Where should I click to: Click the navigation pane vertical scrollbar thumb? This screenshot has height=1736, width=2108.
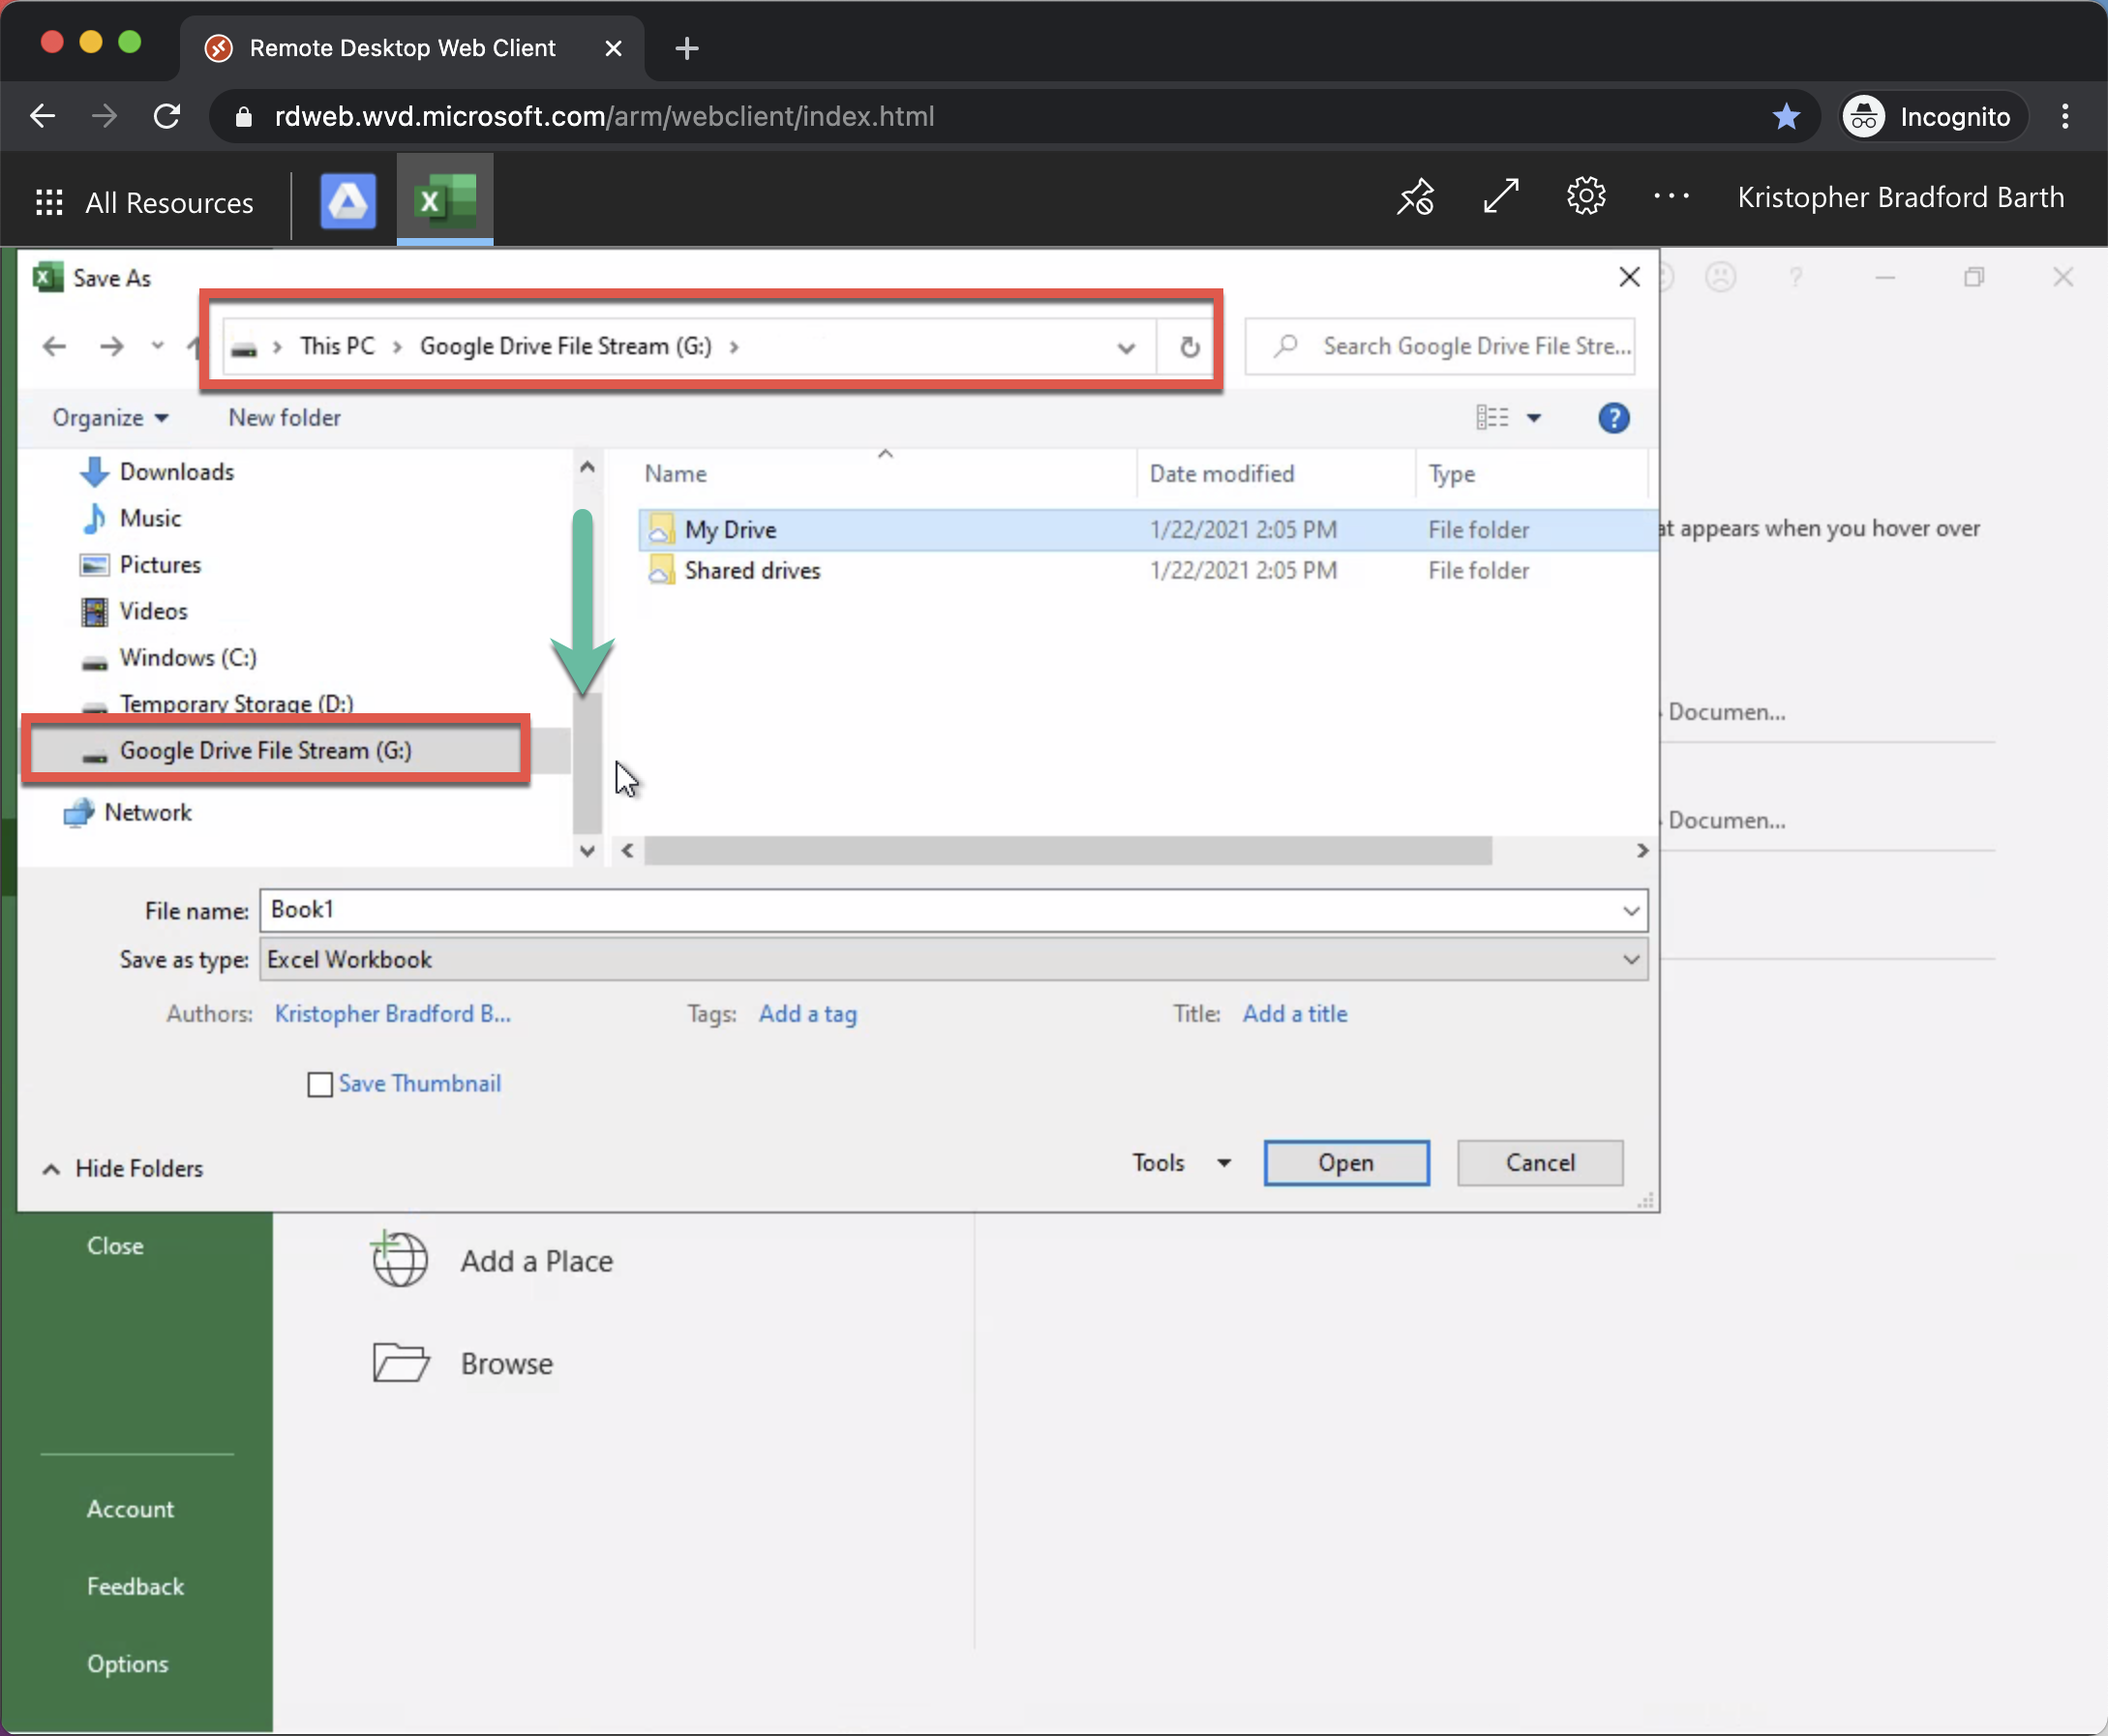[587, 762]
